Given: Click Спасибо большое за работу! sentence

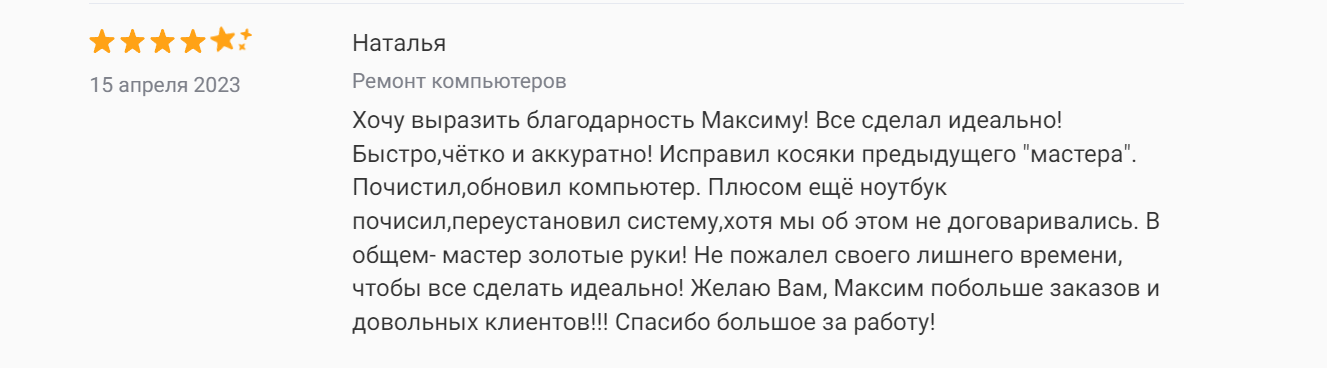Looking at the screenshot, I should pyautogui.click(x=776, y=323).
